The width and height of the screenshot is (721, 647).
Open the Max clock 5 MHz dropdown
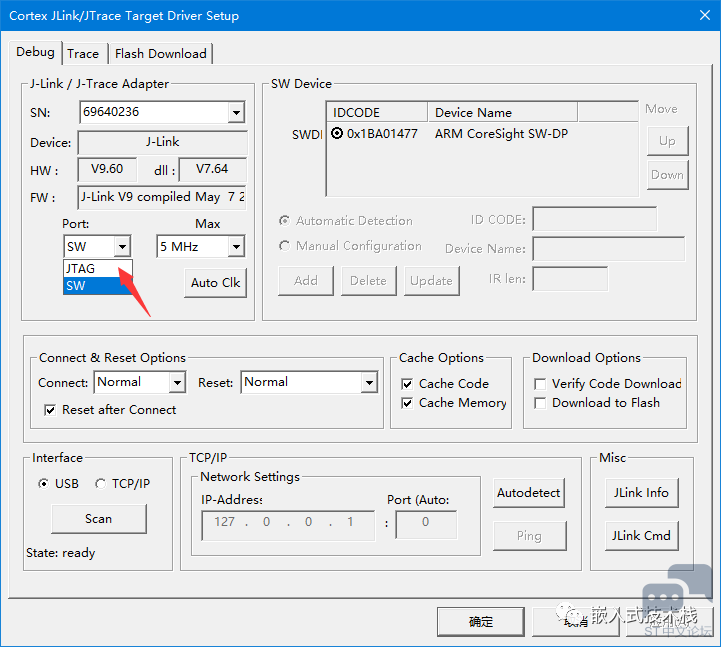tap(236, 246)
